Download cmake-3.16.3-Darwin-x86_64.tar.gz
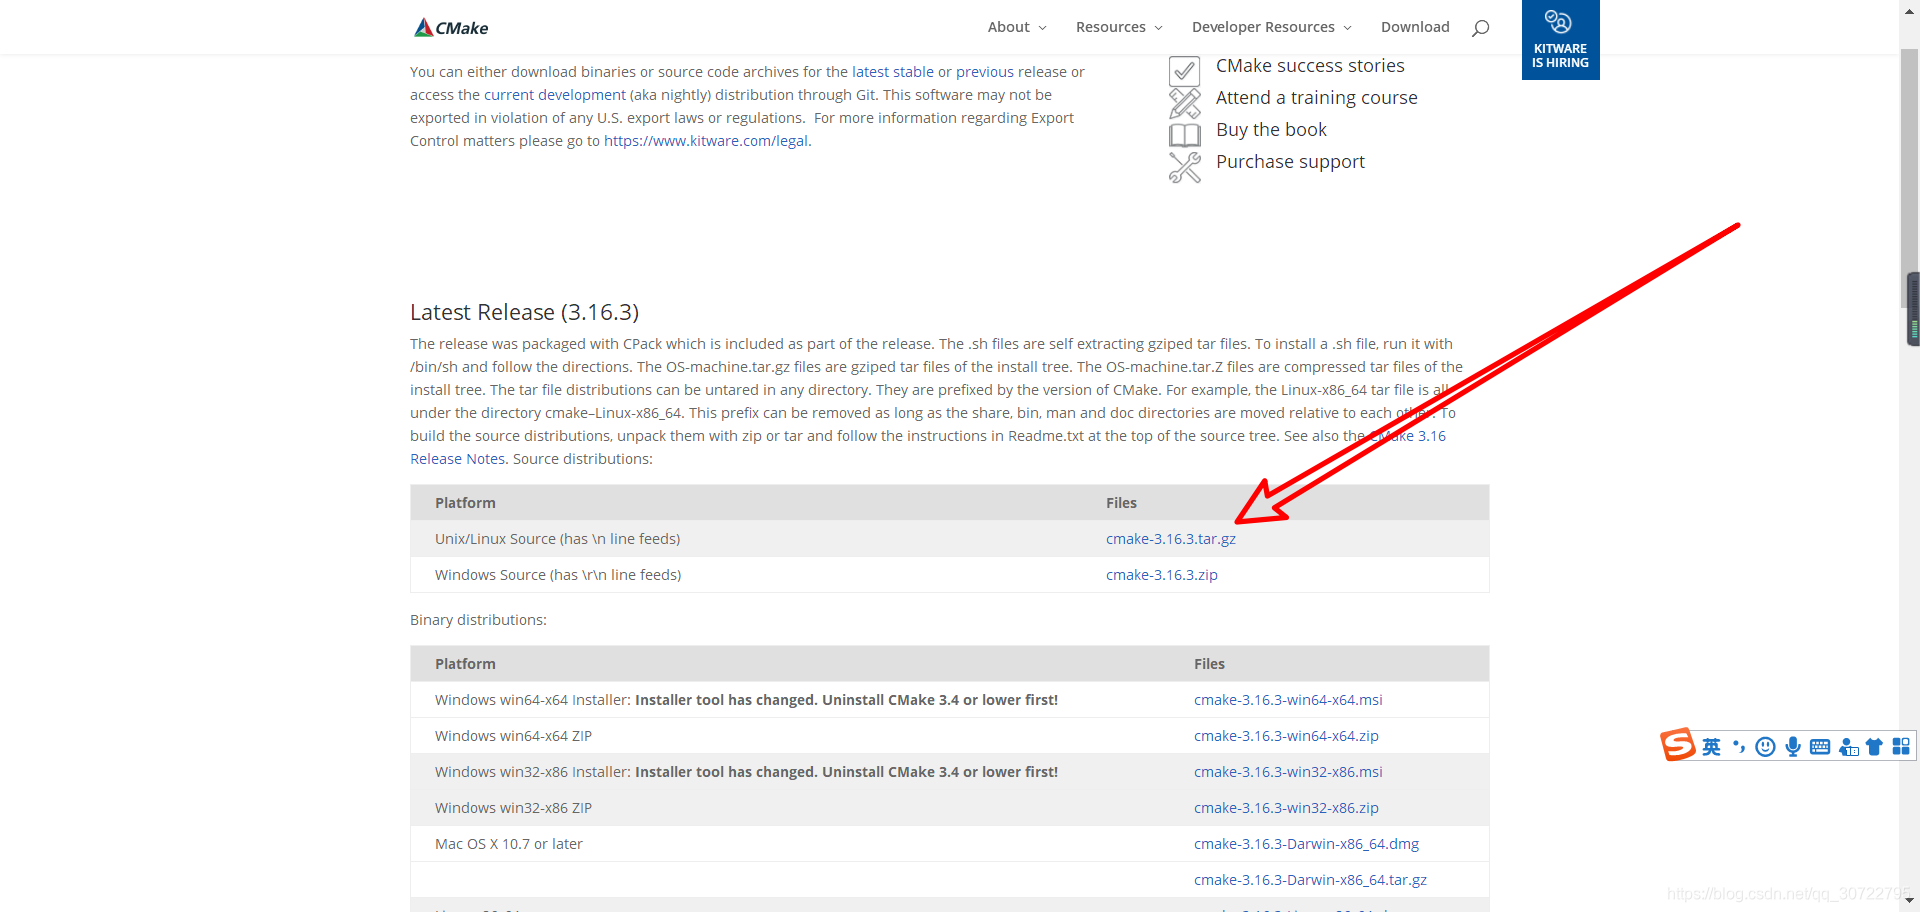1920x912 pixels. coord(1310,880)
